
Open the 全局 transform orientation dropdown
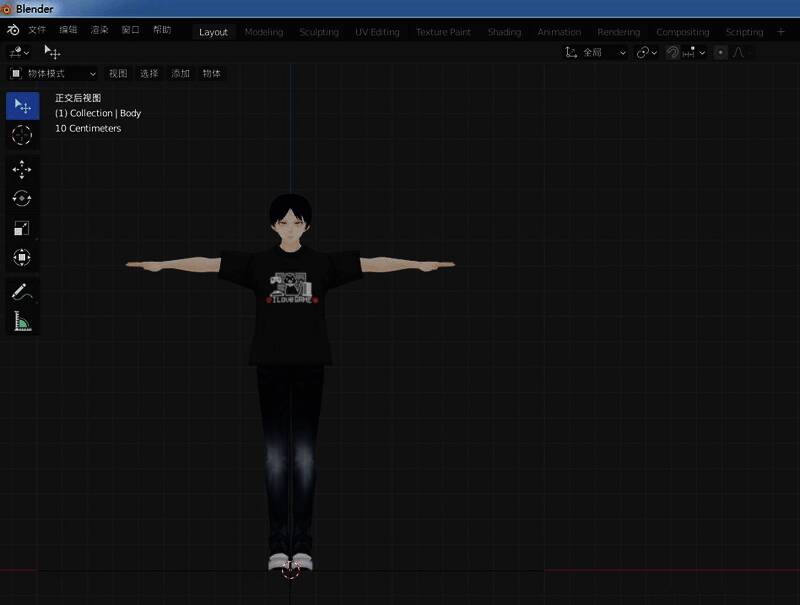(x=595, y=52)
